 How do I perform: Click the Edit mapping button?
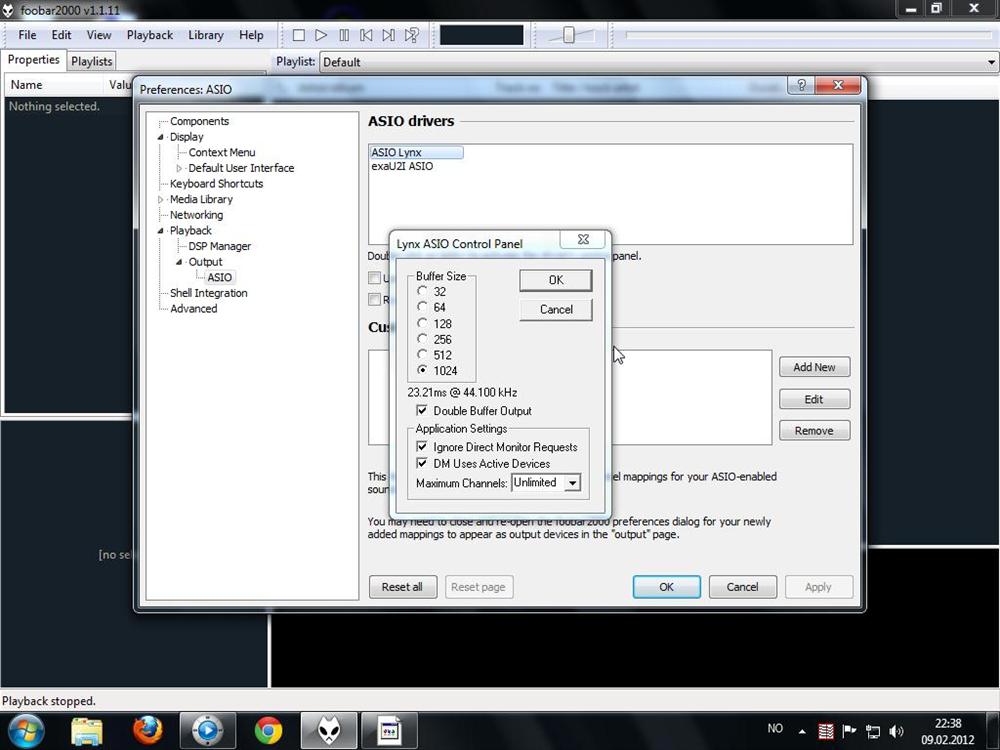814,399
